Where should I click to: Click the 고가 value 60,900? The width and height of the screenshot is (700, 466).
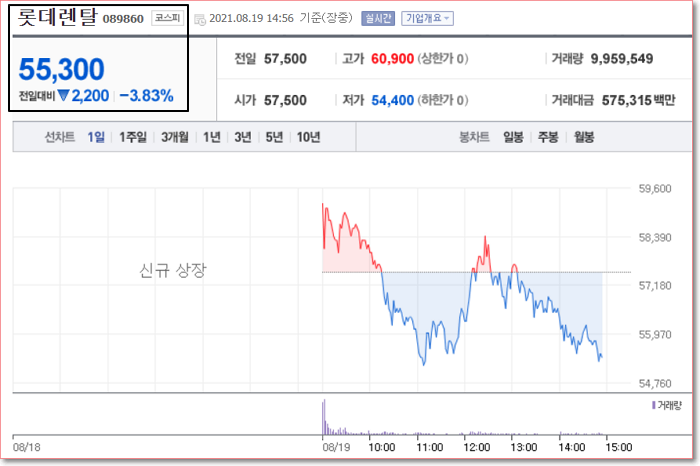[x=392, y=59]
